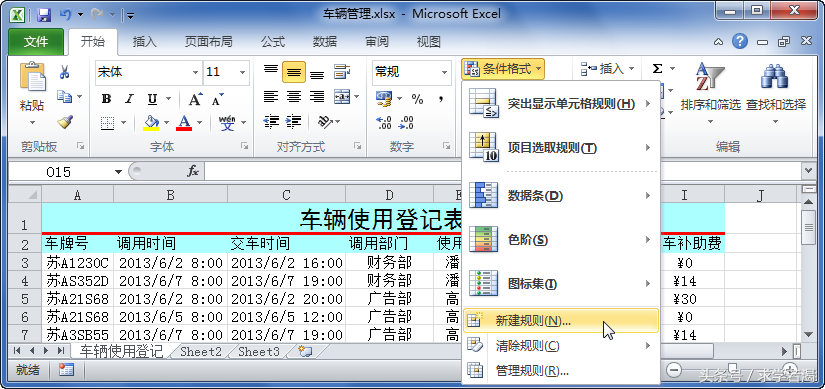Screen dimensions: 825x389
Task: Apply the red font color
Action: 184,123
